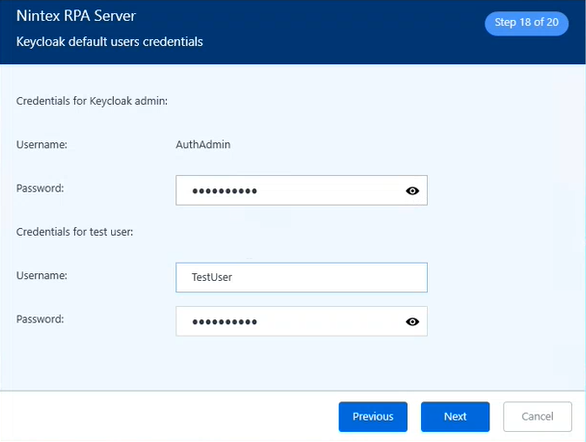Screen dimensions: 586x442
Task: Reveal the test user password
Action: coord(412,322)
